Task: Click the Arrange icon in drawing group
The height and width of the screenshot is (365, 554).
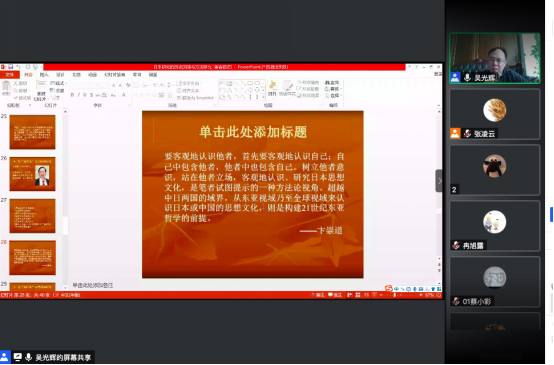Action: tap(272, 88)
